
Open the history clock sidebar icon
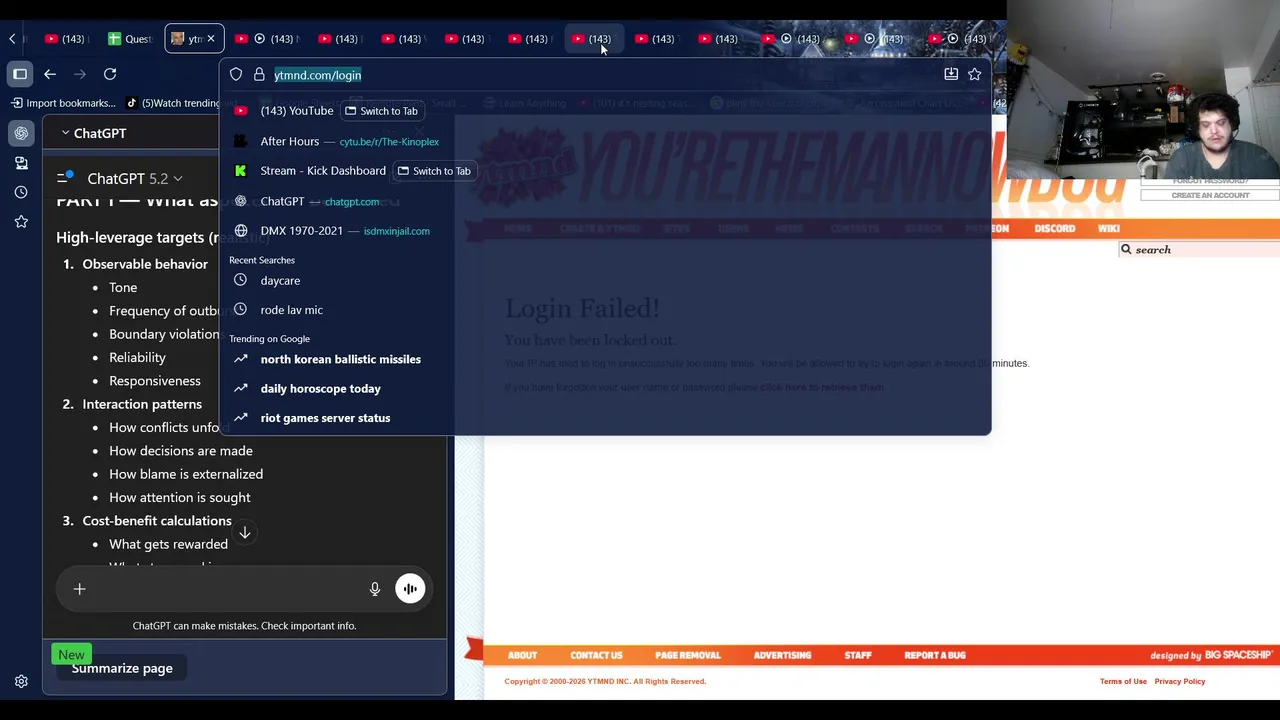[21, 192]
